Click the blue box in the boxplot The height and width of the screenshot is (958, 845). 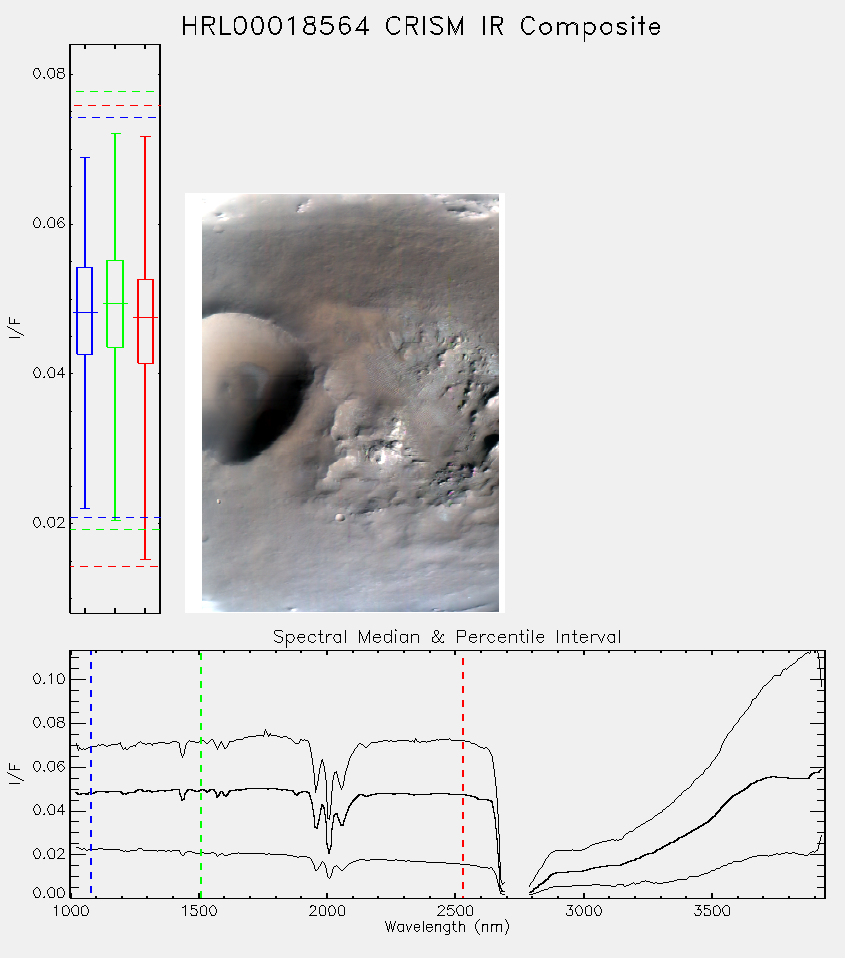pos(84,310)
